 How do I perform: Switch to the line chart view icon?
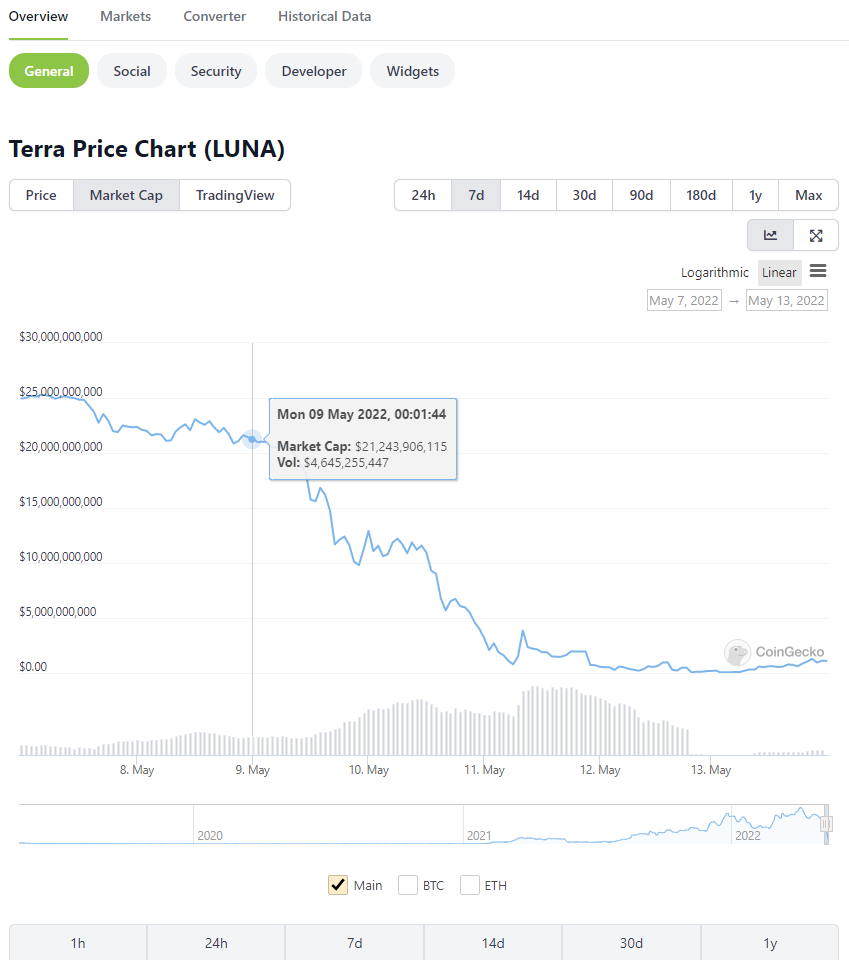770,235
